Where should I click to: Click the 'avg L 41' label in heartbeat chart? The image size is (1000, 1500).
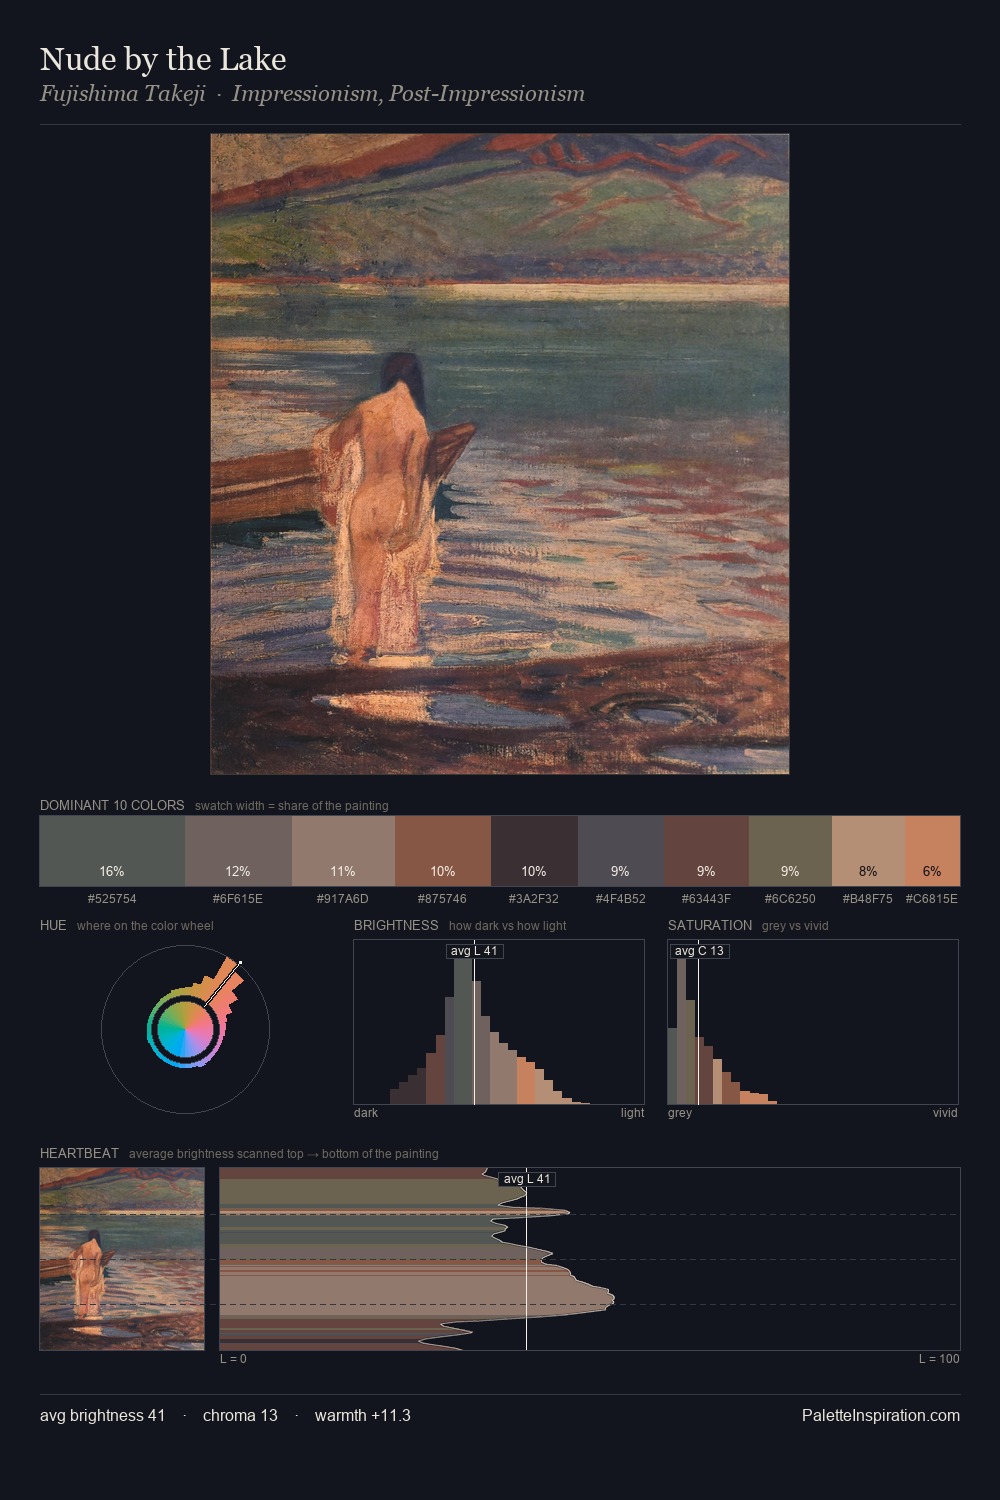click(527, 1179)
